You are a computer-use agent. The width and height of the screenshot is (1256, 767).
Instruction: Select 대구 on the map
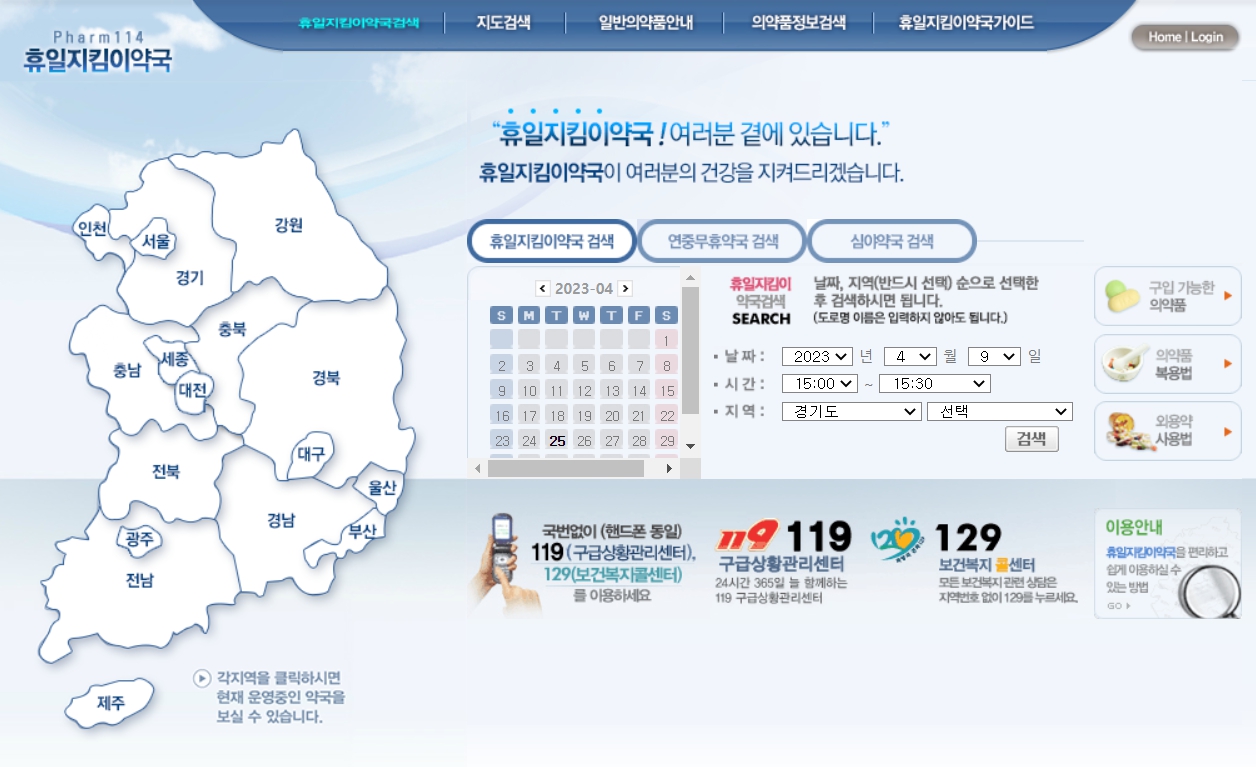tap(311, 453)
